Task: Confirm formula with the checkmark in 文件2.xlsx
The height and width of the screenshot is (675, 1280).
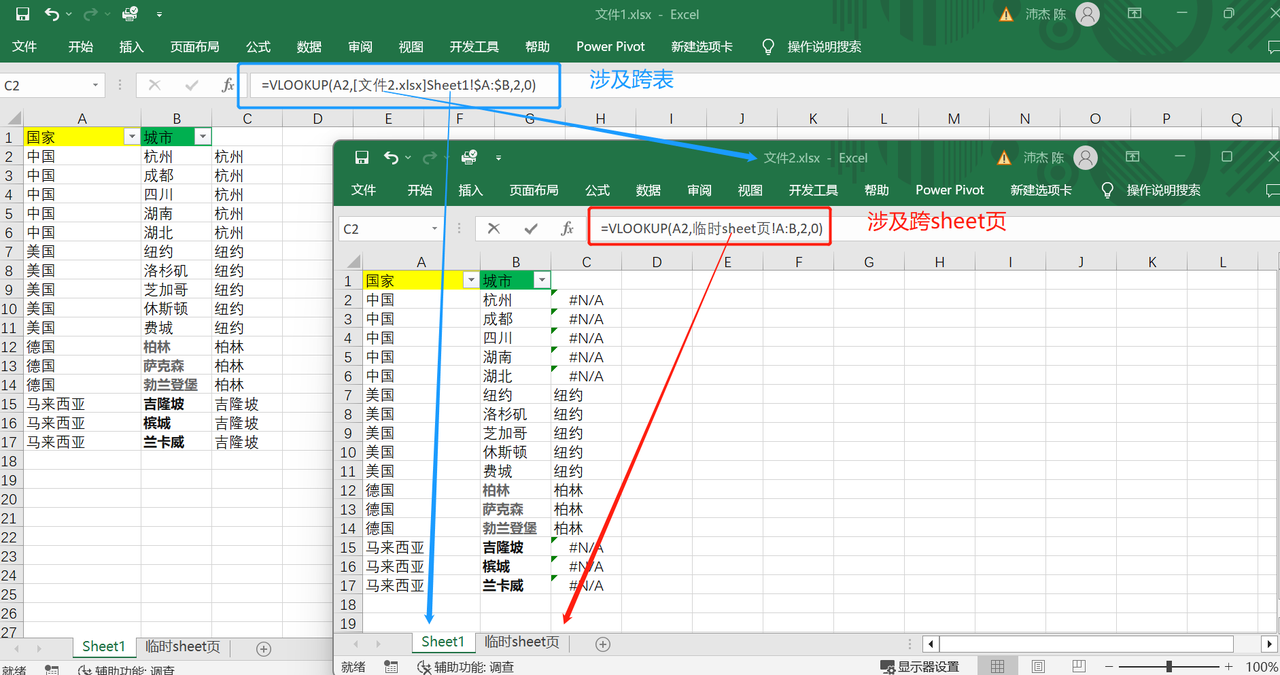Action: click(530, 229)
